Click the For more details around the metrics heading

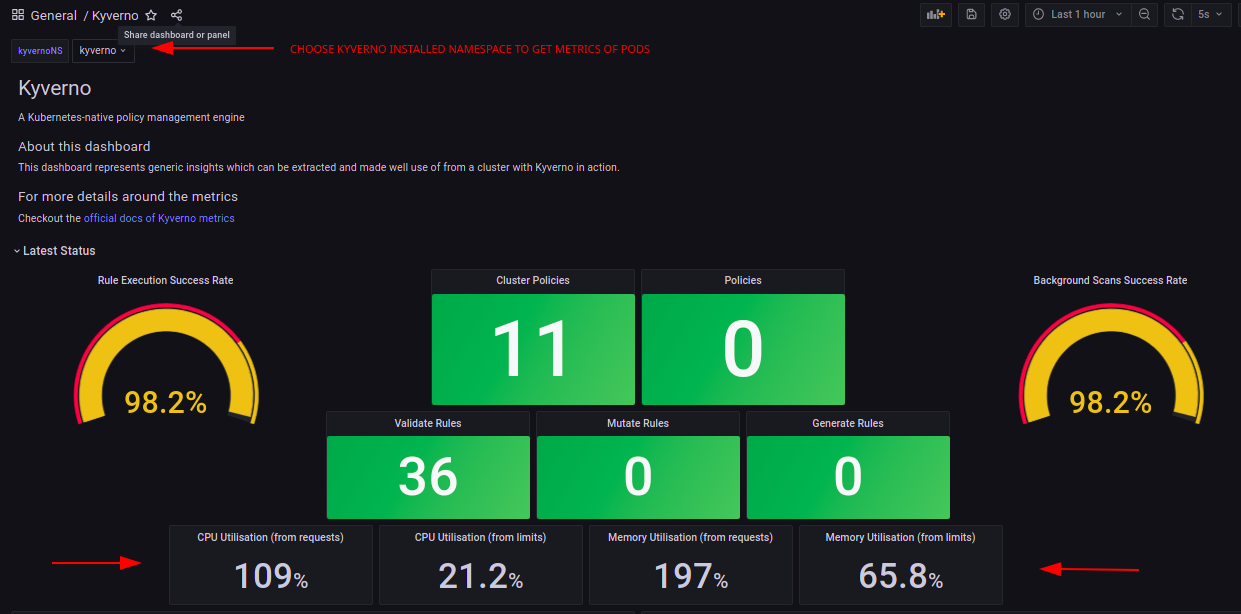coord(128,197)
